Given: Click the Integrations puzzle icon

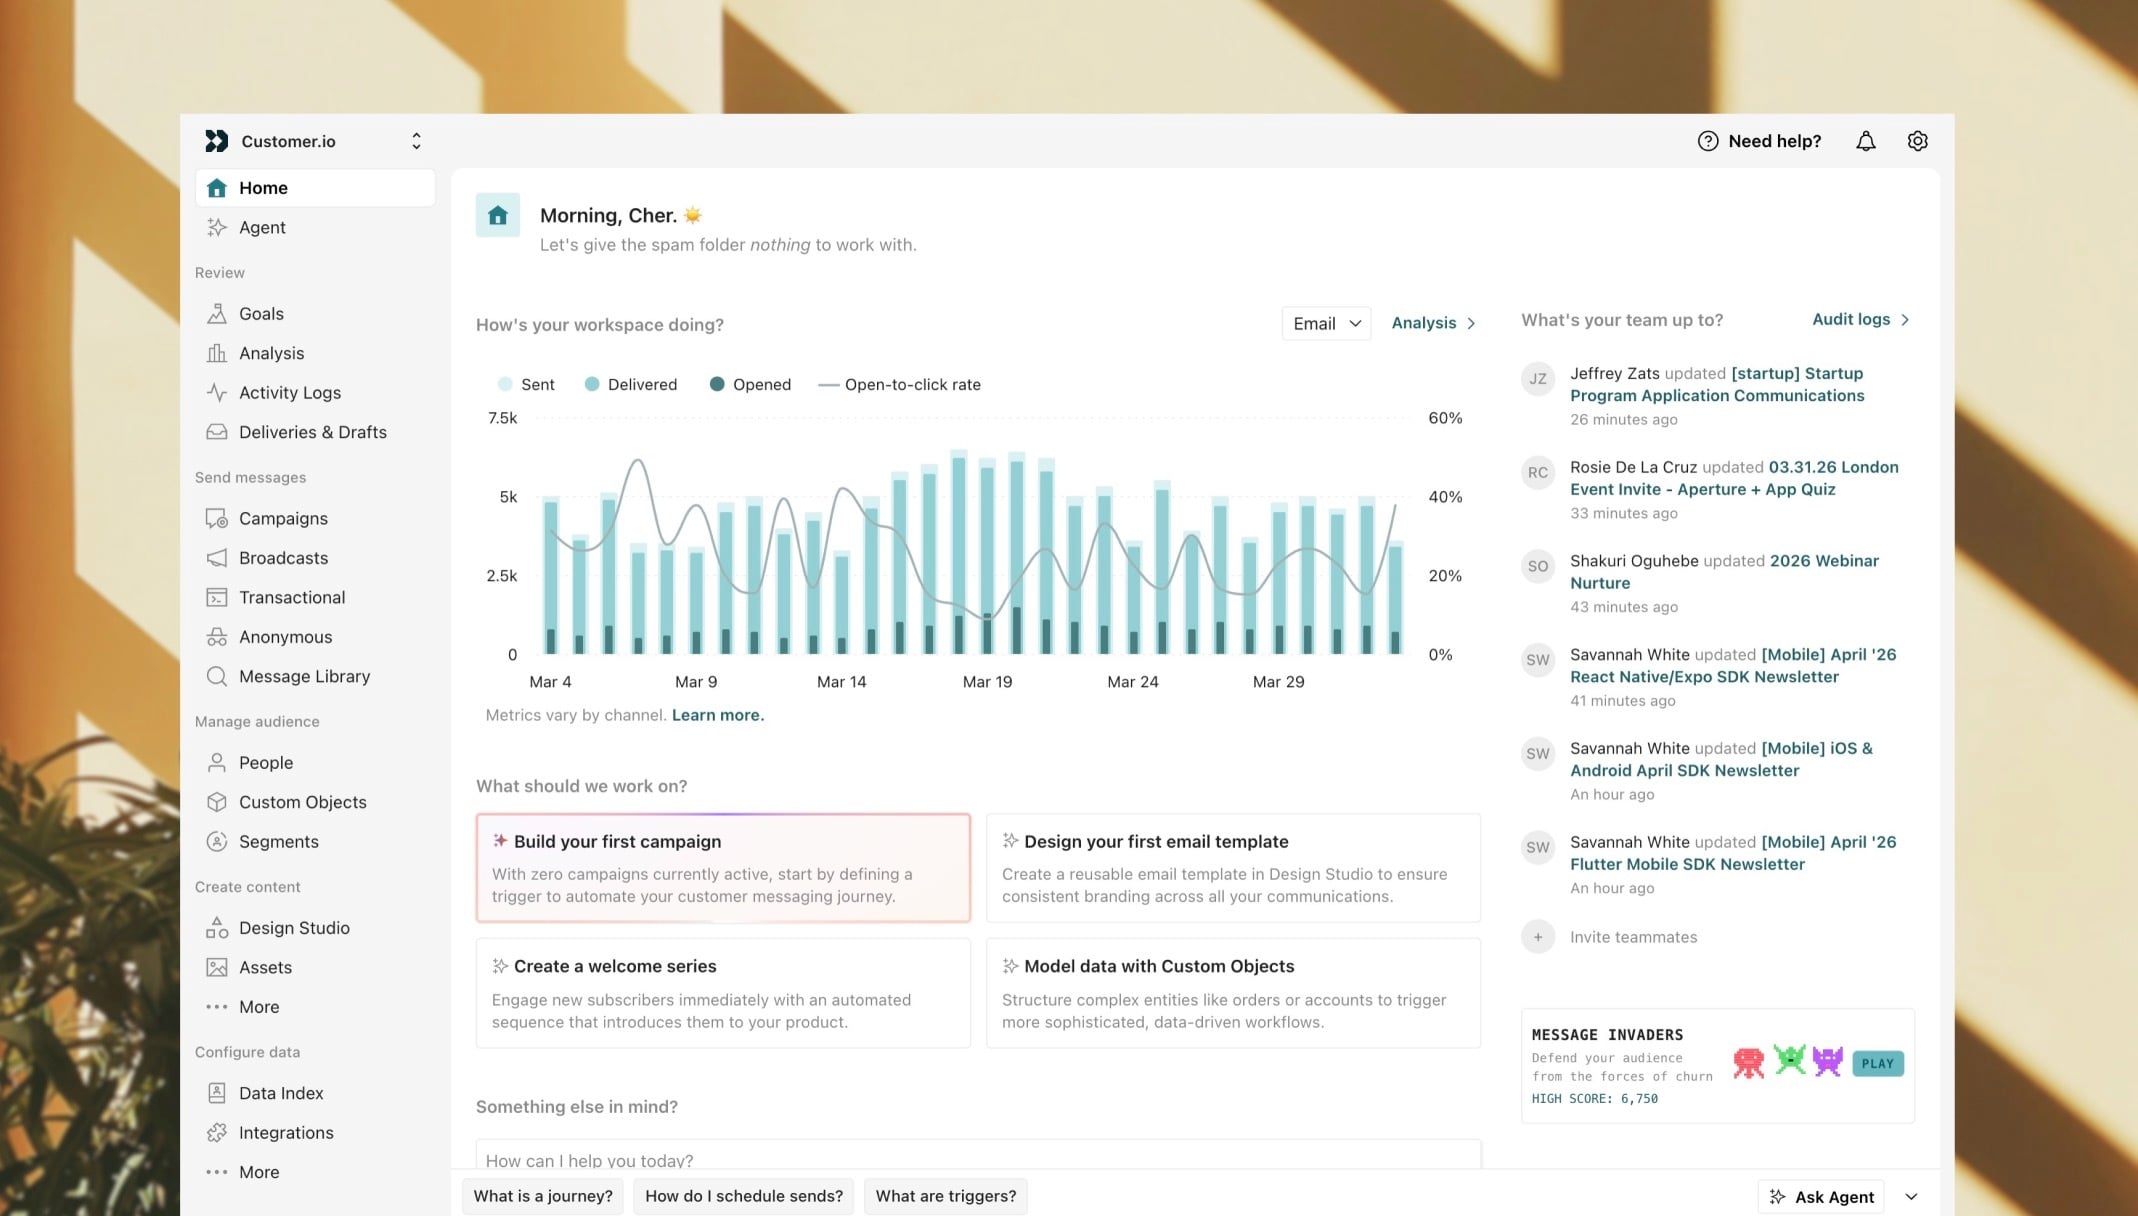Looking at the screenshot, I should (x=216, y=1133).
